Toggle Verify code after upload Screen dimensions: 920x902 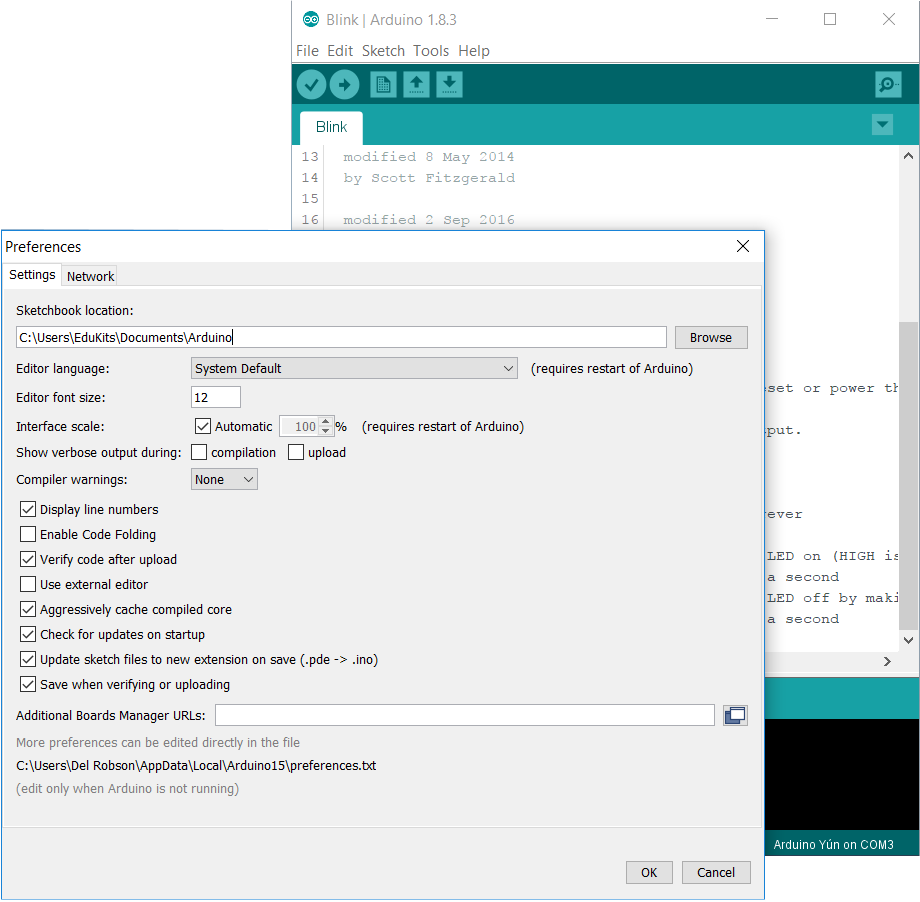(x=28, y=559)
